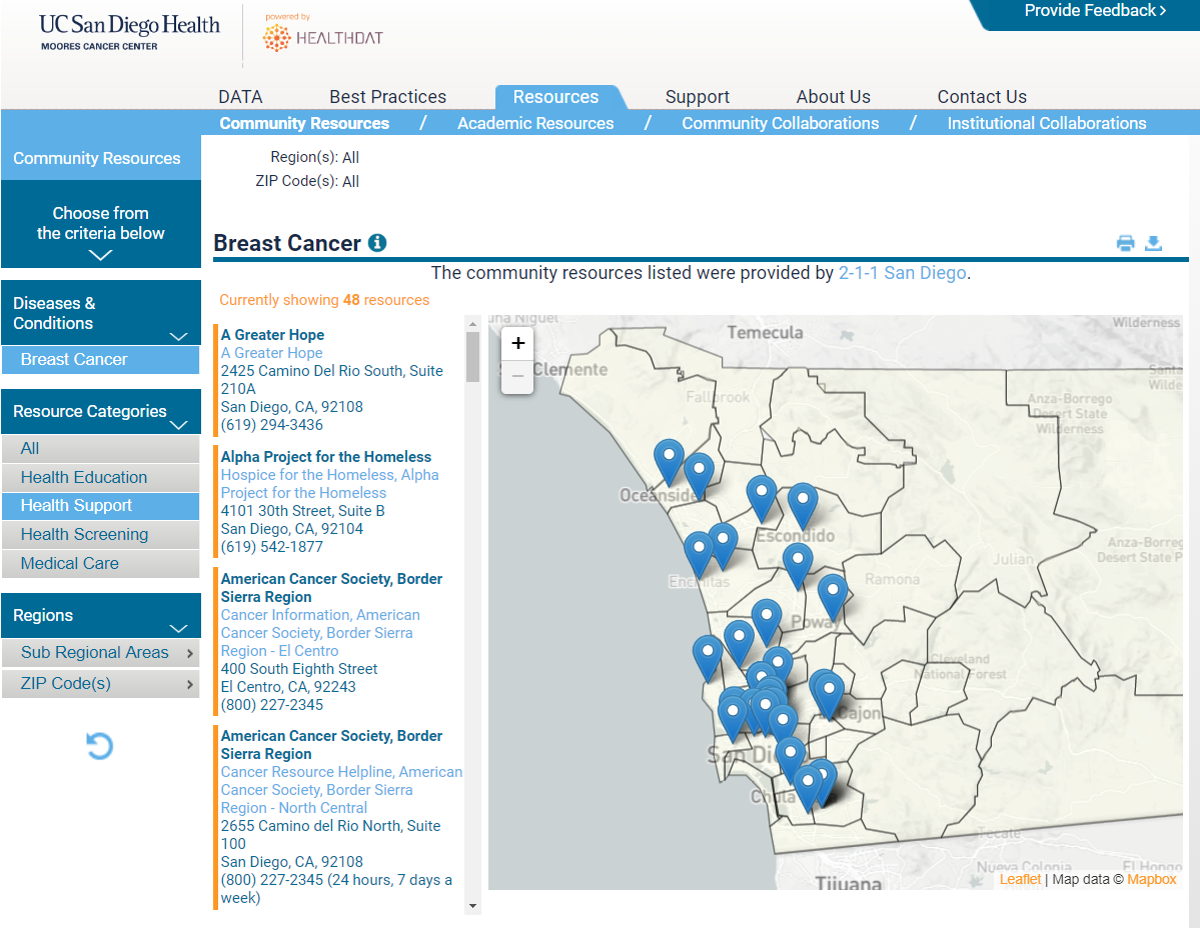Open Cancer Resource Helpline North Central link
The width and height of the screenshot is (1200, 928).
342,790
